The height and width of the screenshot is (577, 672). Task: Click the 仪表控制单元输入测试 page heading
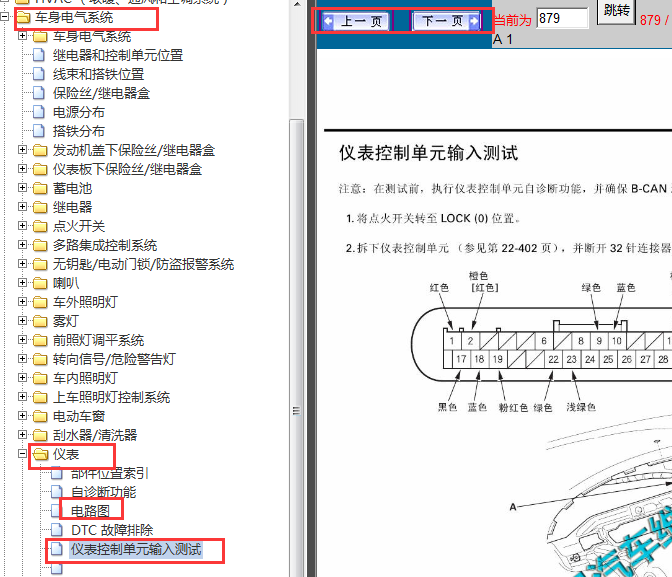pyautogui.click(x=429, y=153)
